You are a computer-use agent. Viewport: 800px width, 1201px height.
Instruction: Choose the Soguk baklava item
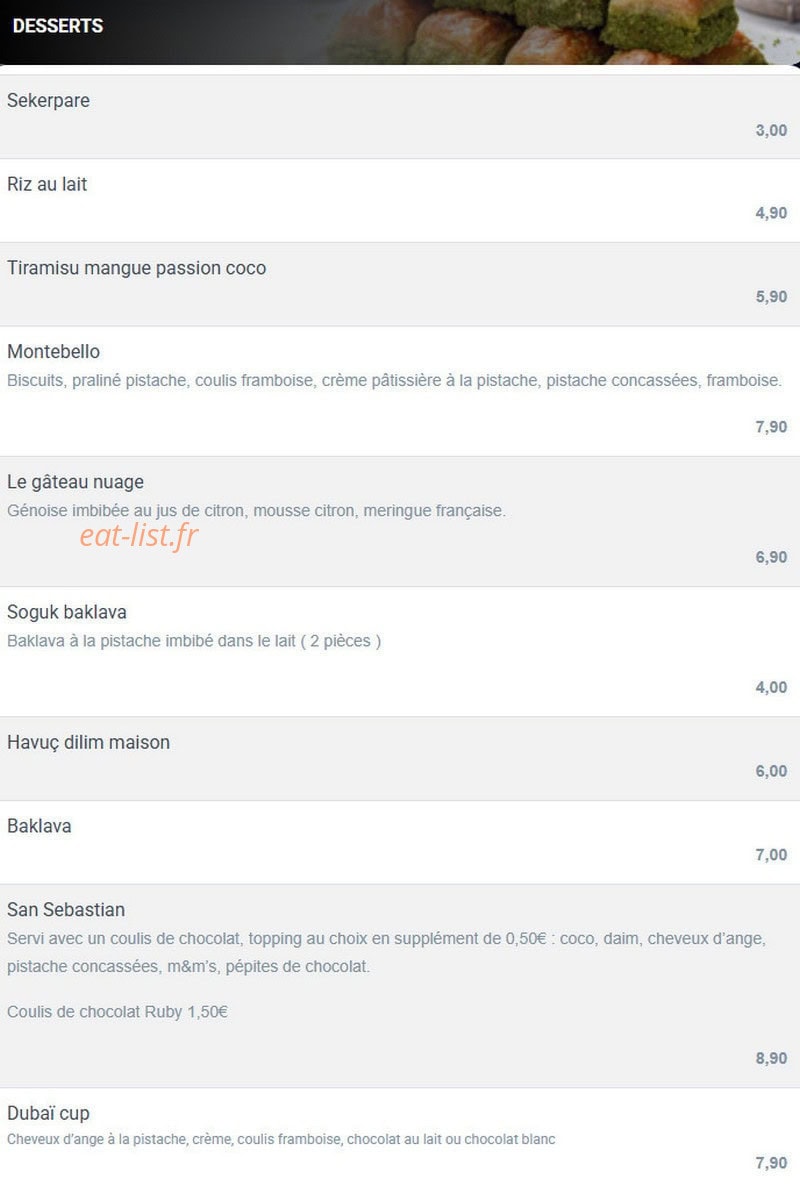pos(400,651)
